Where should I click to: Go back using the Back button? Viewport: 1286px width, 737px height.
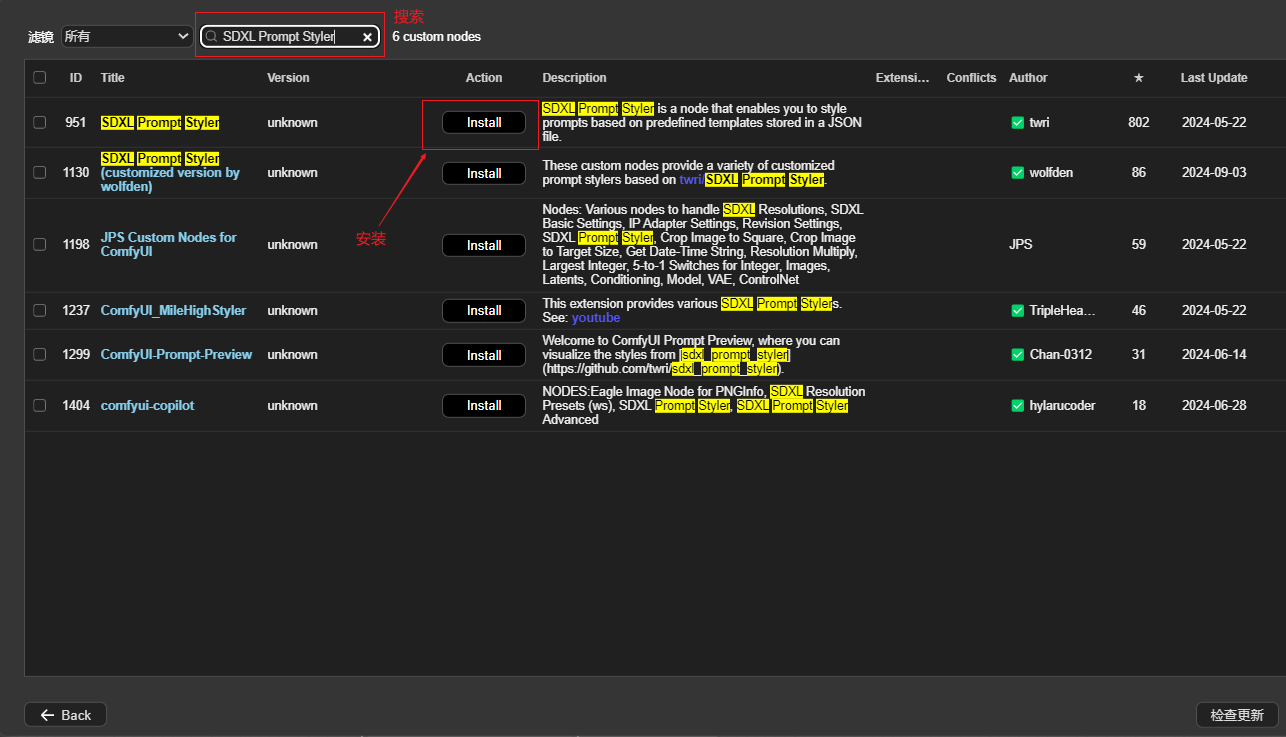tap(65, 715)
